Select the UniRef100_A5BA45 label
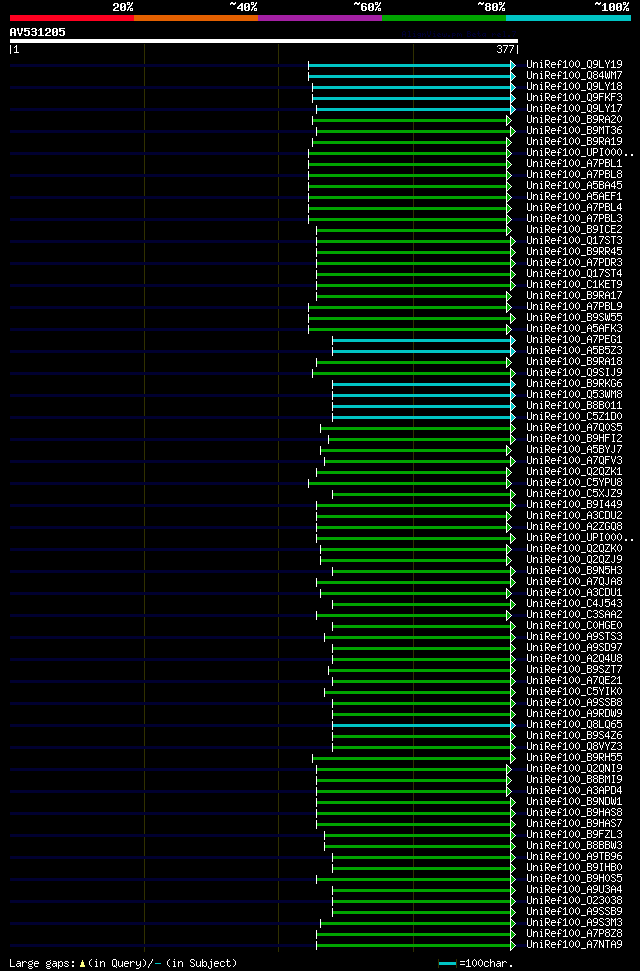 click(x=574, y=186)
